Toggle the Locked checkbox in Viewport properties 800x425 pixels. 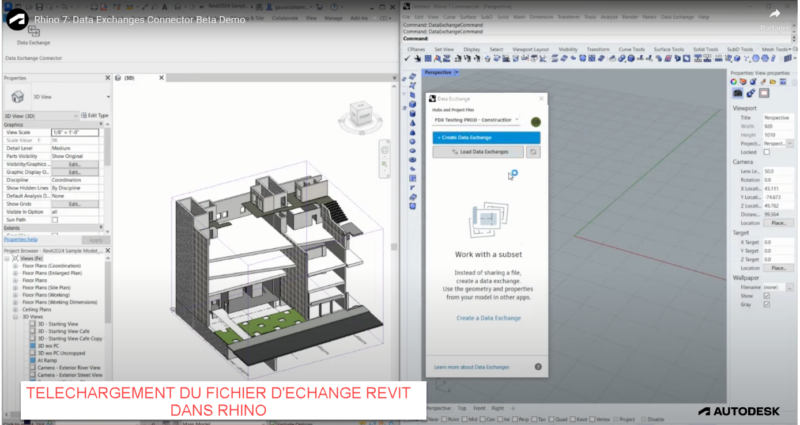coord(767,151)
